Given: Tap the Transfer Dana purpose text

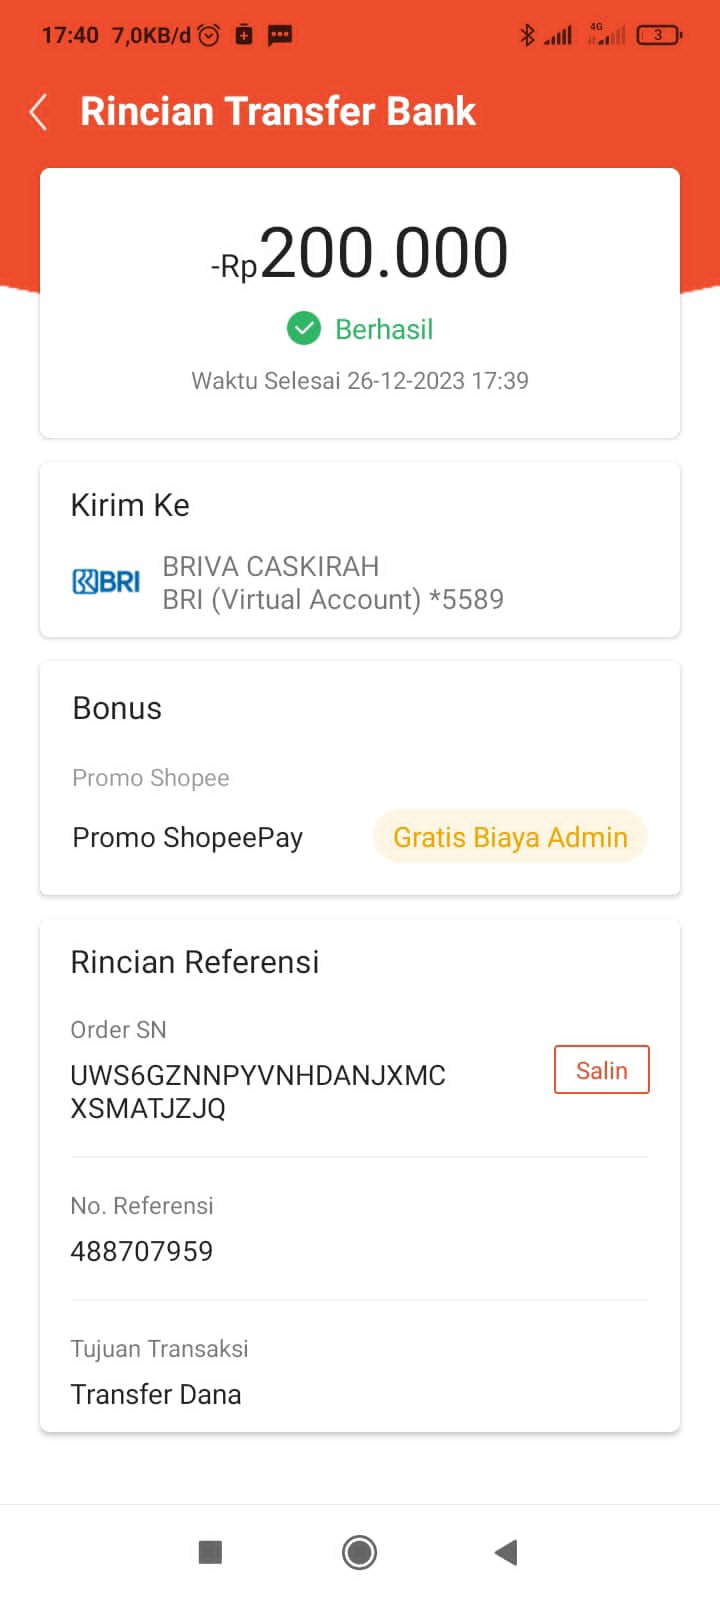Looking at the screenshot, I should pos(156,1394).
